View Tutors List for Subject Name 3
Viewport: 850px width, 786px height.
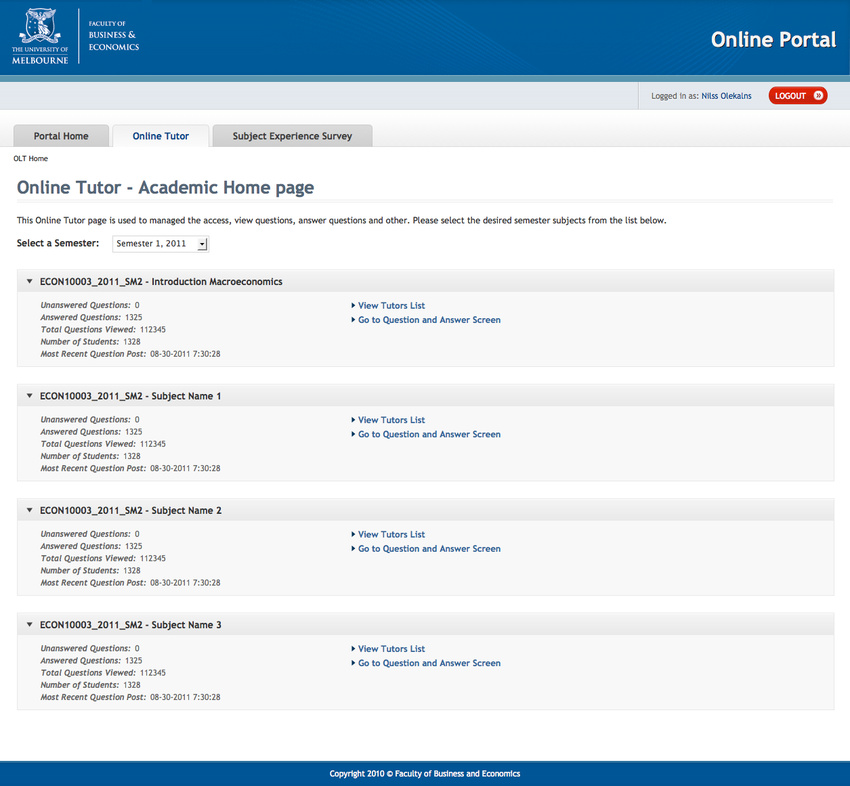[x=391, y=649]
